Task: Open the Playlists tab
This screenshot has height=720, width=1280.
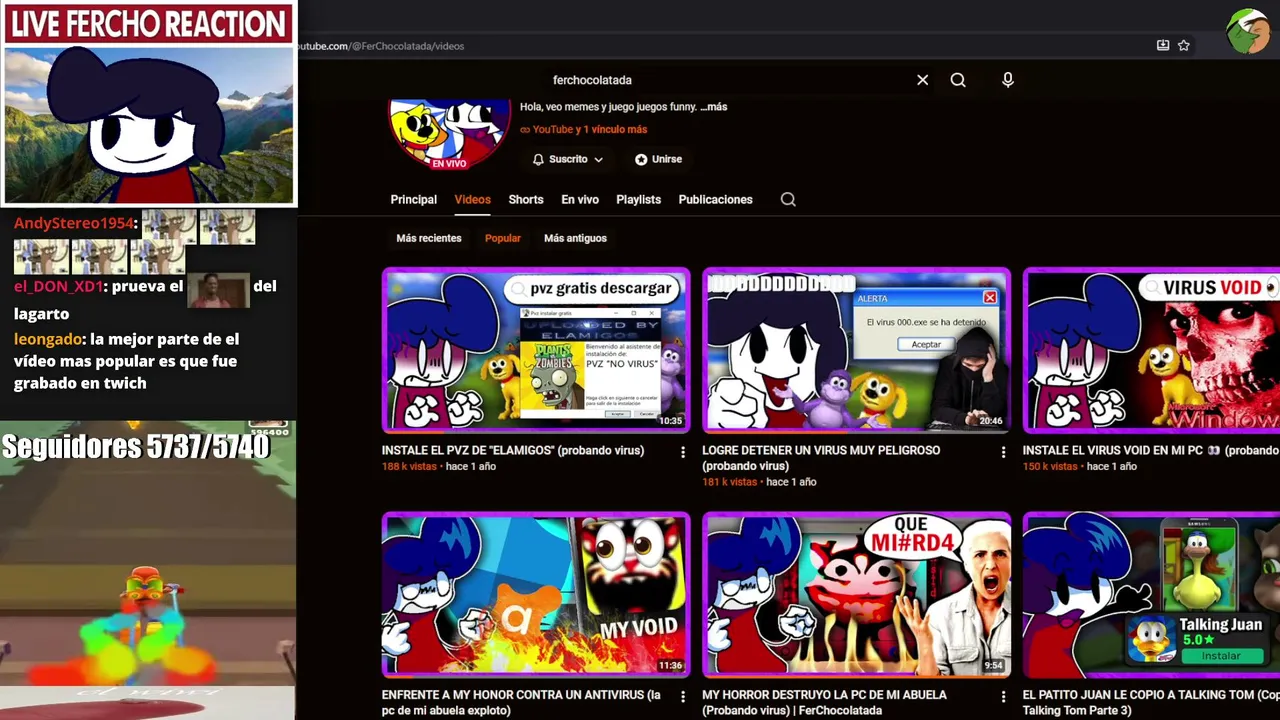Action: (638, 199)
